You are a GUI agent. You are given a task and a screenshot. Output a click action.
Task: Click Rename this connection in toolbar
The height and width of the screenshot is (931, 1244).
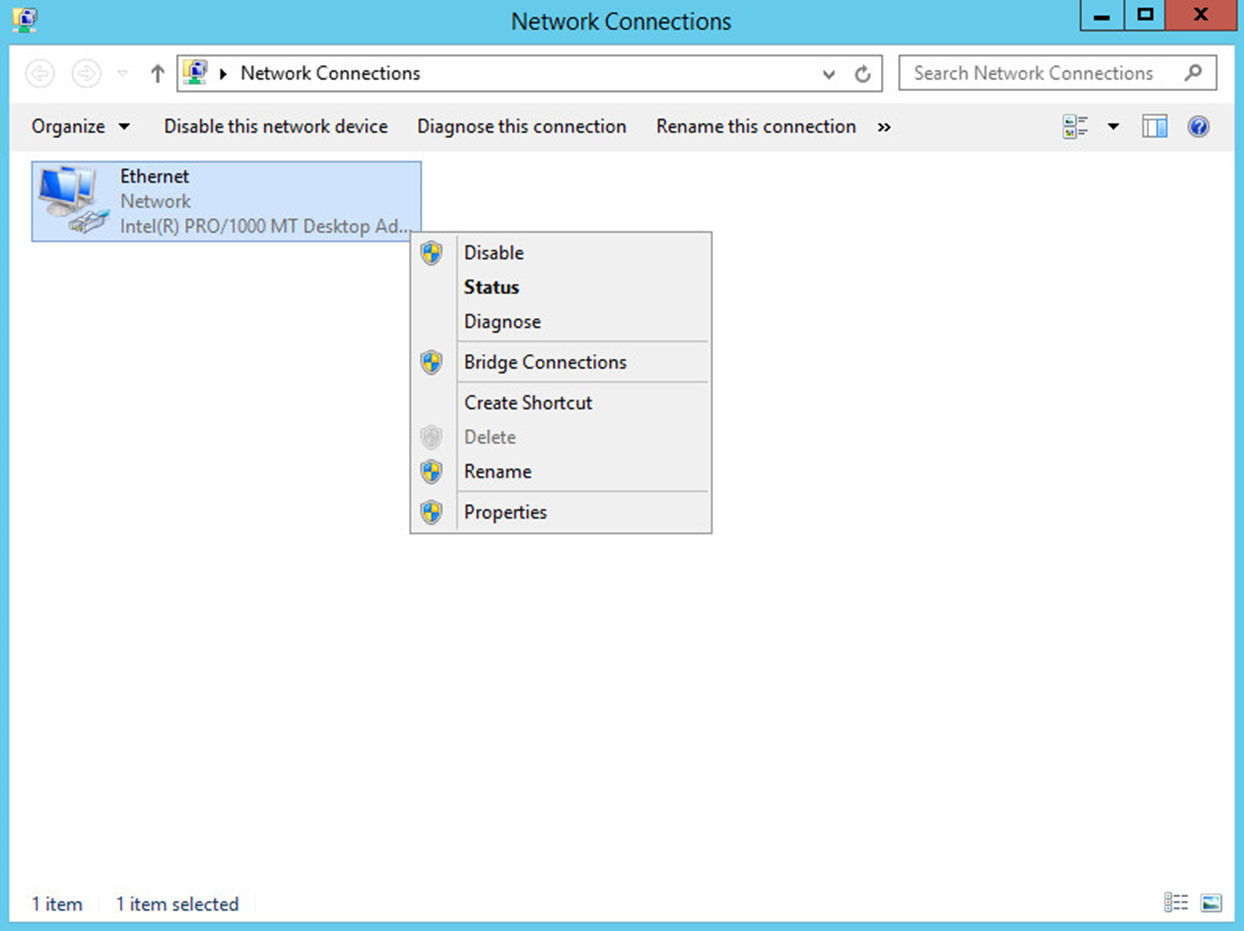coord(755,127)
